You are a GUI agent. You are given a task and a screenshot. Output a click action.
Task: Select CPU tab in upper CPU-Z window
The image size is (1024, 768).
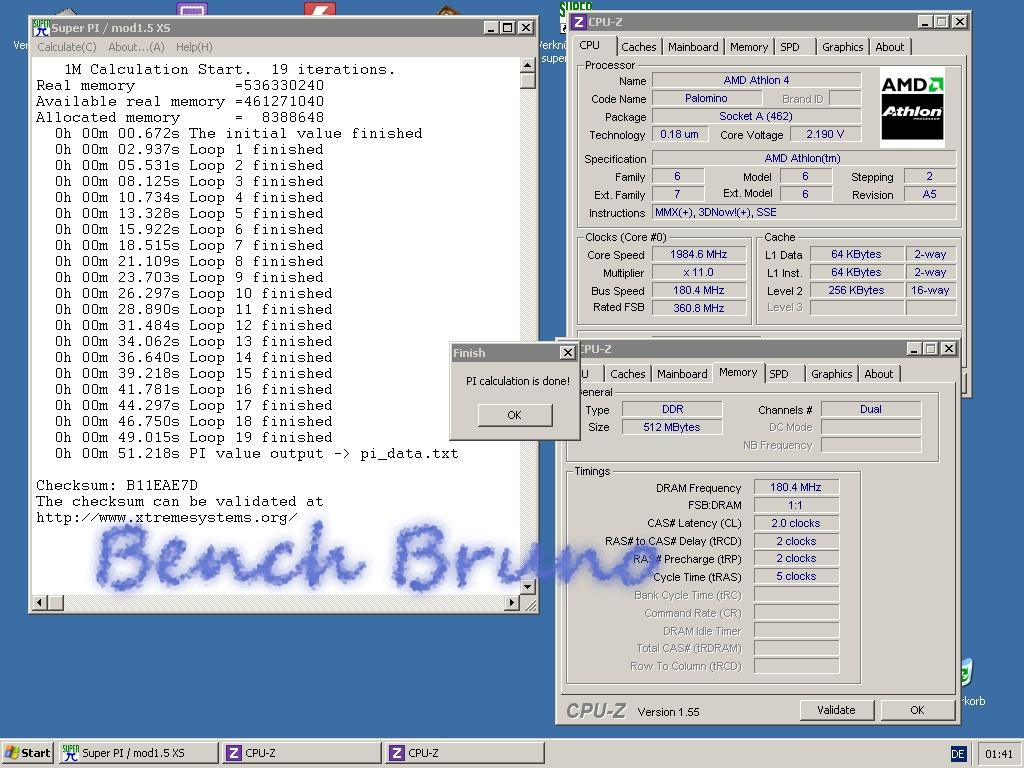pyautogui.click(x=590, y=45)
